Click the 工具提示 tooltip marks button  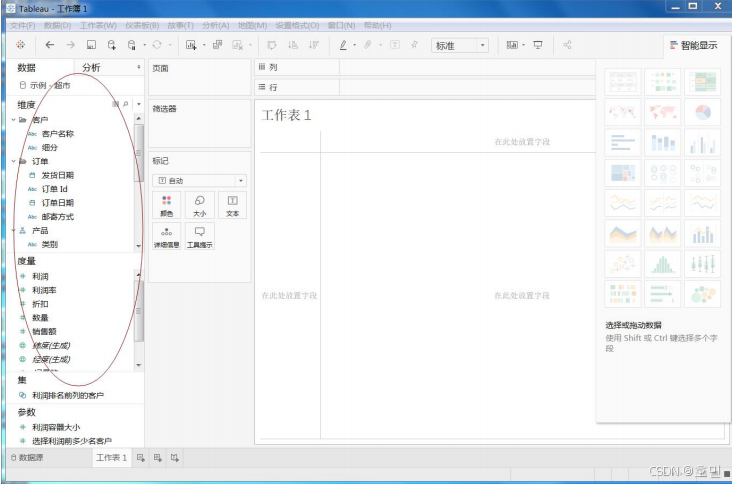200,236
